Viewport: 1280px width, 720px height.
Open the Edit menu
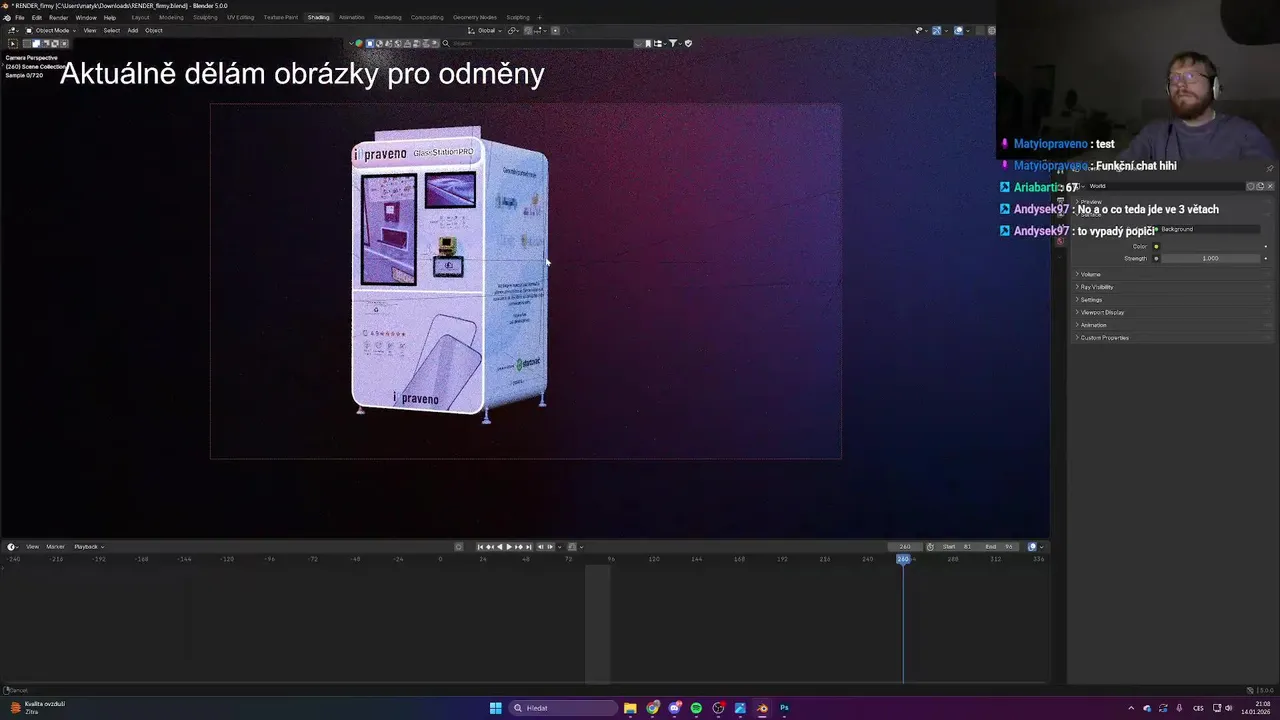(37, 17)
